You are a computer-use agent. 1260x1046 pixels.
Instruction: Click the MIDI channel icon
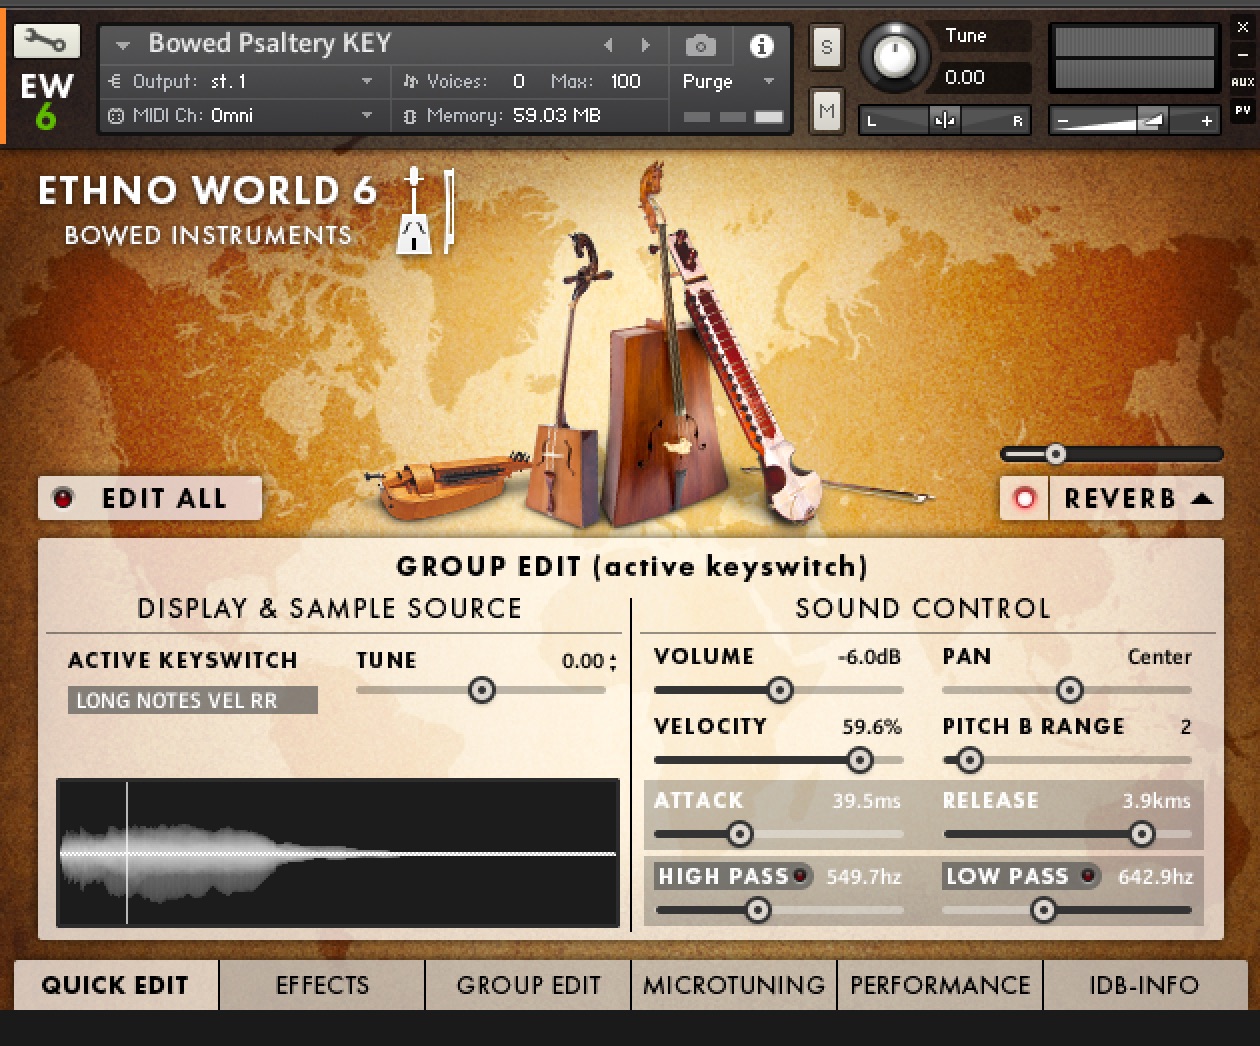[x=115, y=115]
